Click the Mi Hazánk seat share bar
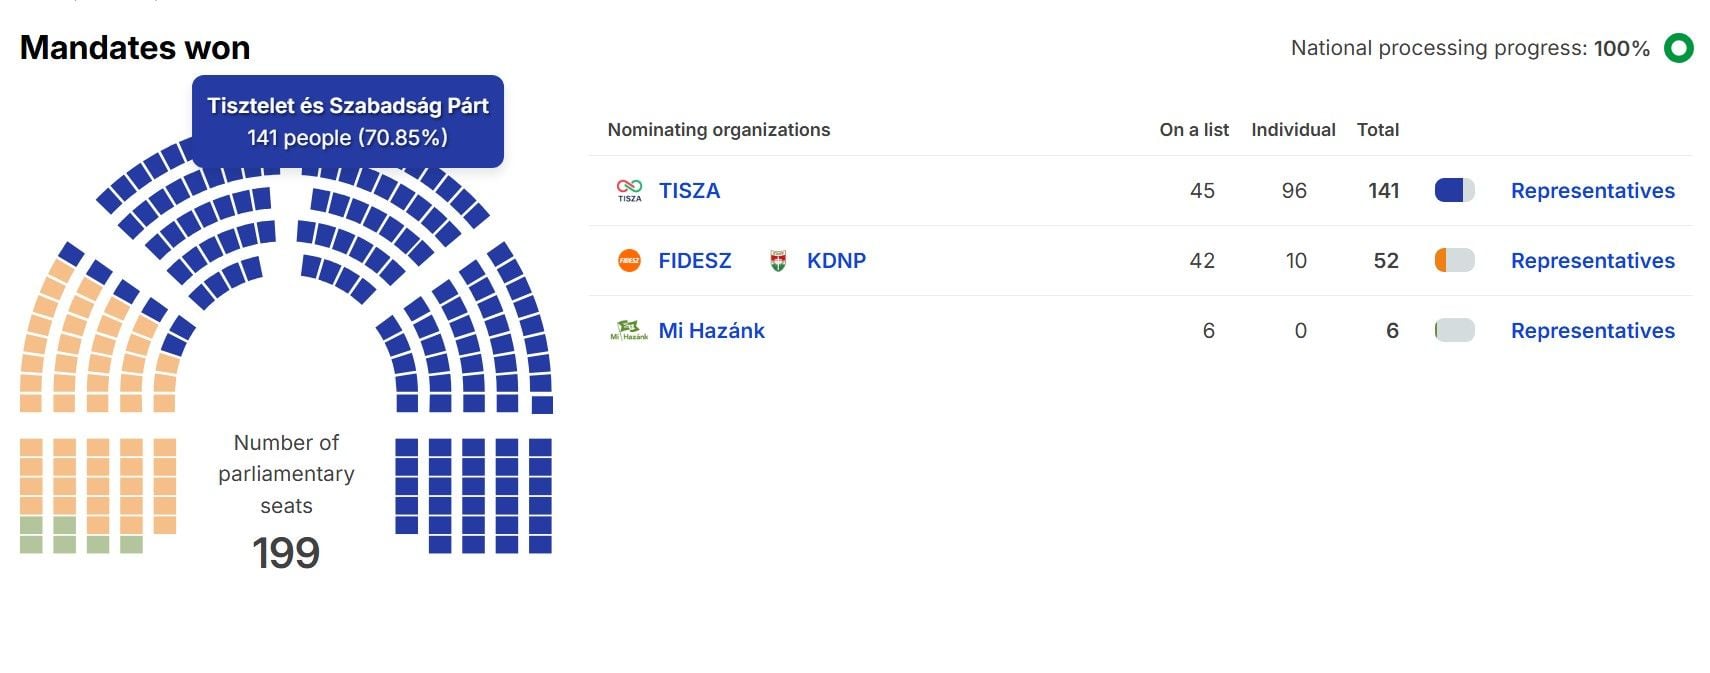This screenshot has height=673, width=1710. [1454, 330]
